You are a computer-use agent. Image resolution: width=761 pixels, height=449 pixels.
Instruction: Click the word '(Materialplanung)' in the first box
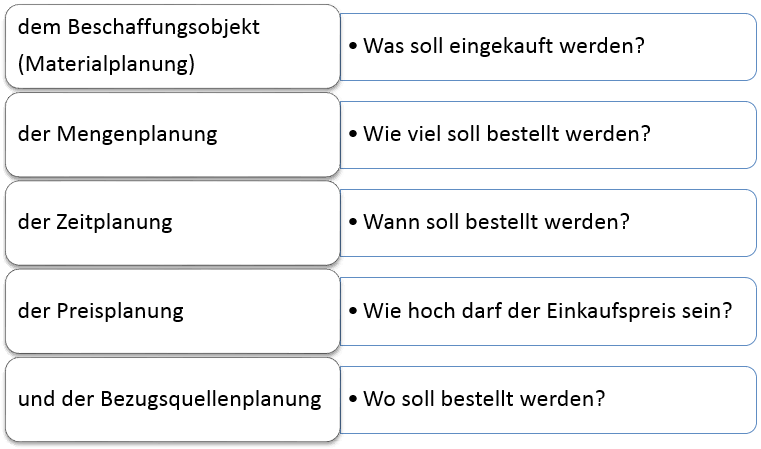coord(106,66)
